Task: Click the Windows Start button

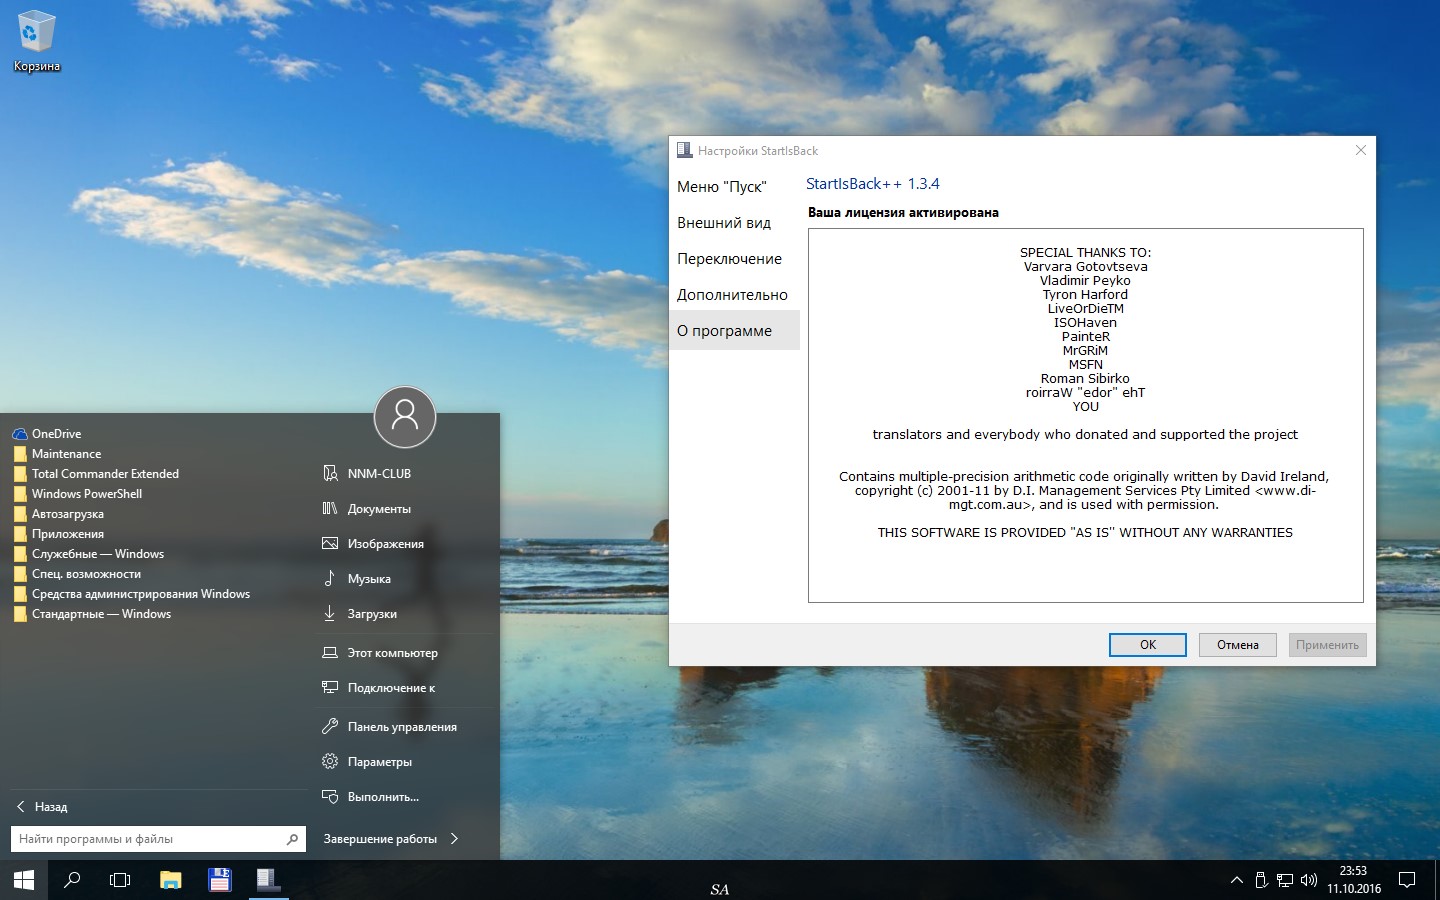Action: [x=24, y=880]
